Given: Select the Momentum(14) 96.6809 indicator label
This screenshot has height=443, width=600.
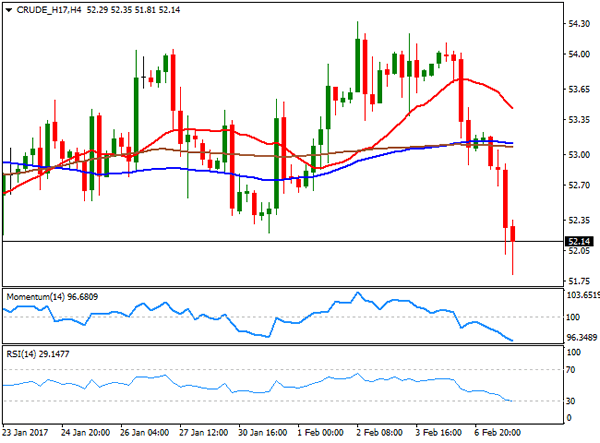Looking at the screenshot, I should click(x=52, y=297).
